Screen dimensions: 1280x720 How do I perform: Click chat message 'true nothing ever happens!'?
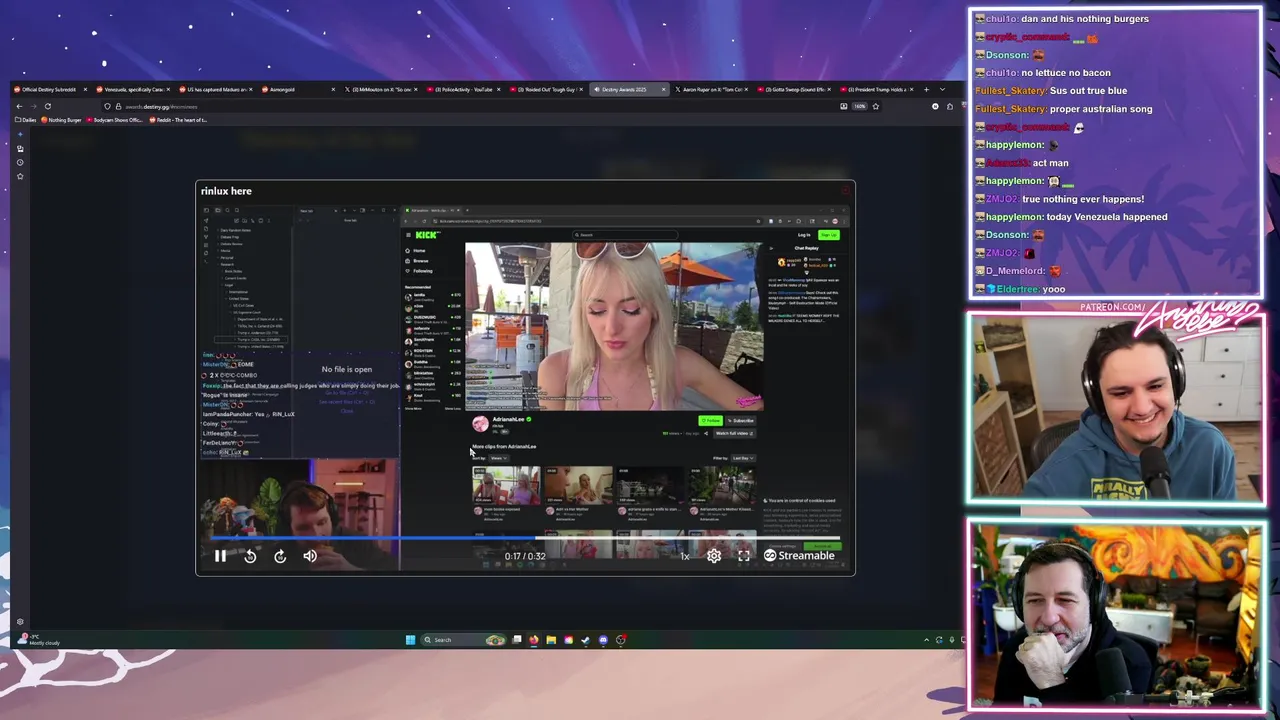point(1083,199)
